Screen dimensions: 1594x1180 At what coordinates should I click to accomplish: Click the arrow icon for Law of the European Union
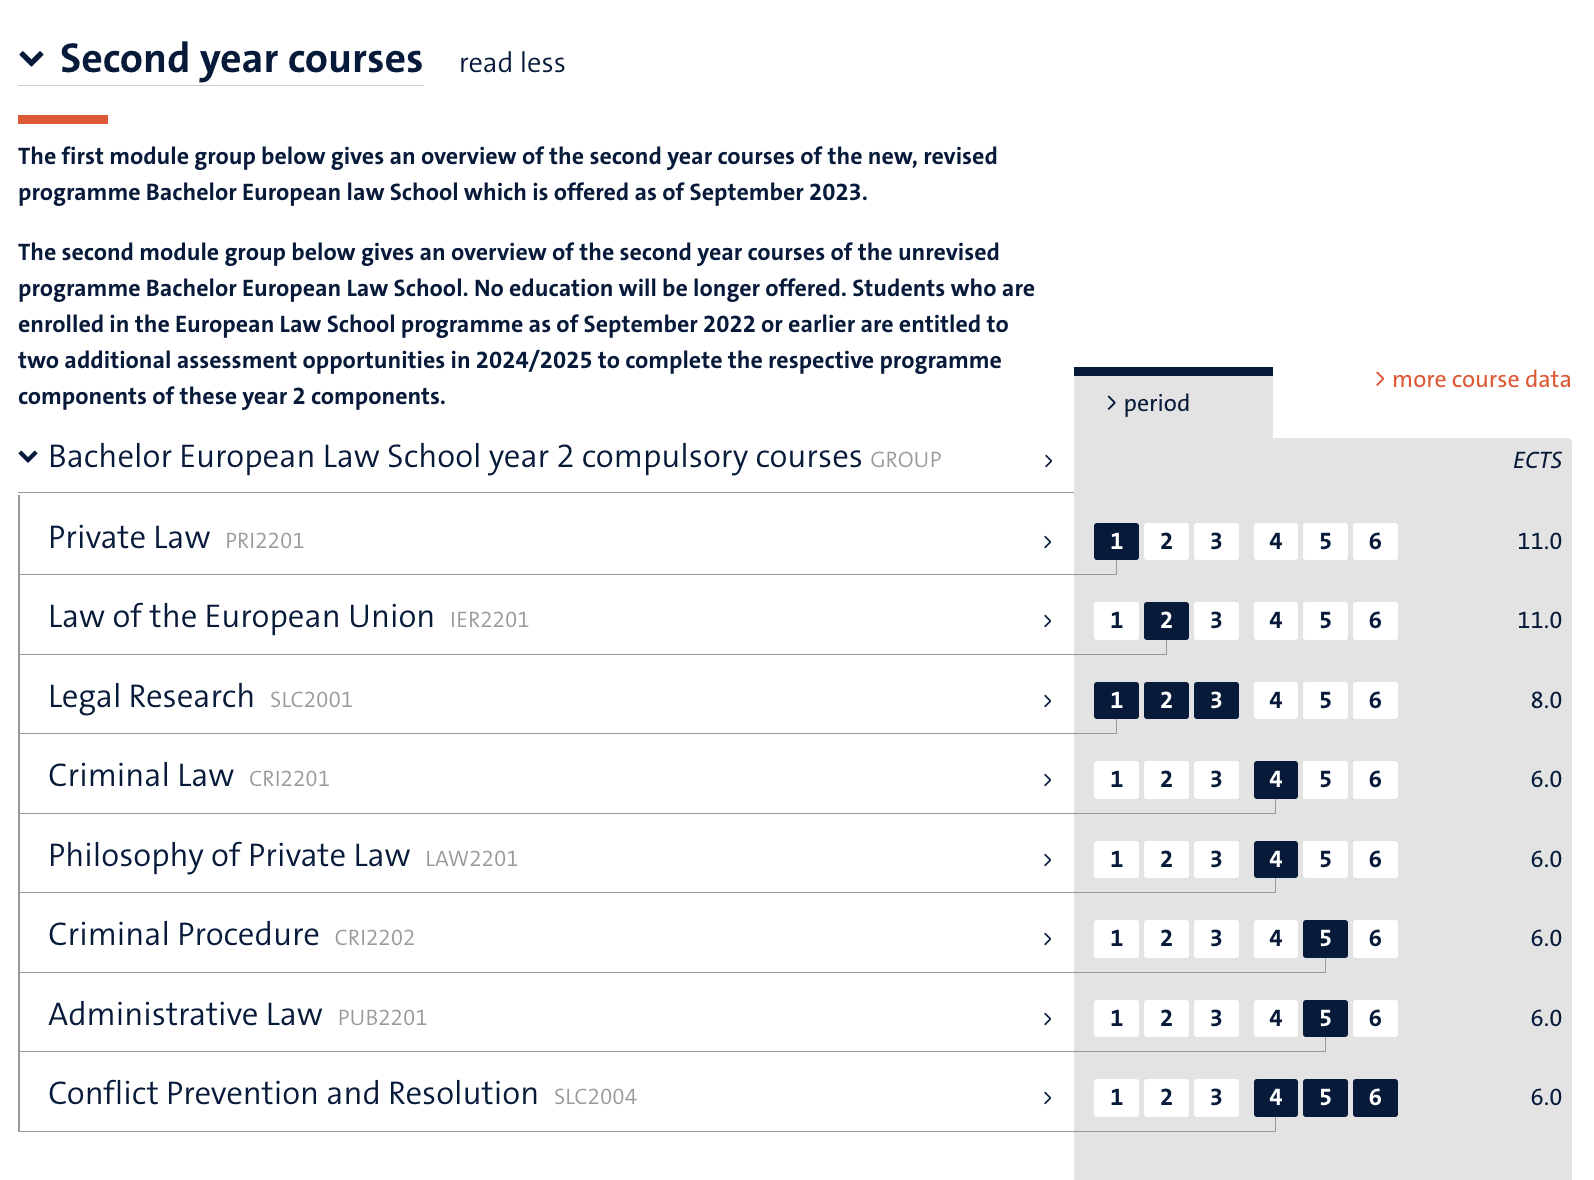1047,620
